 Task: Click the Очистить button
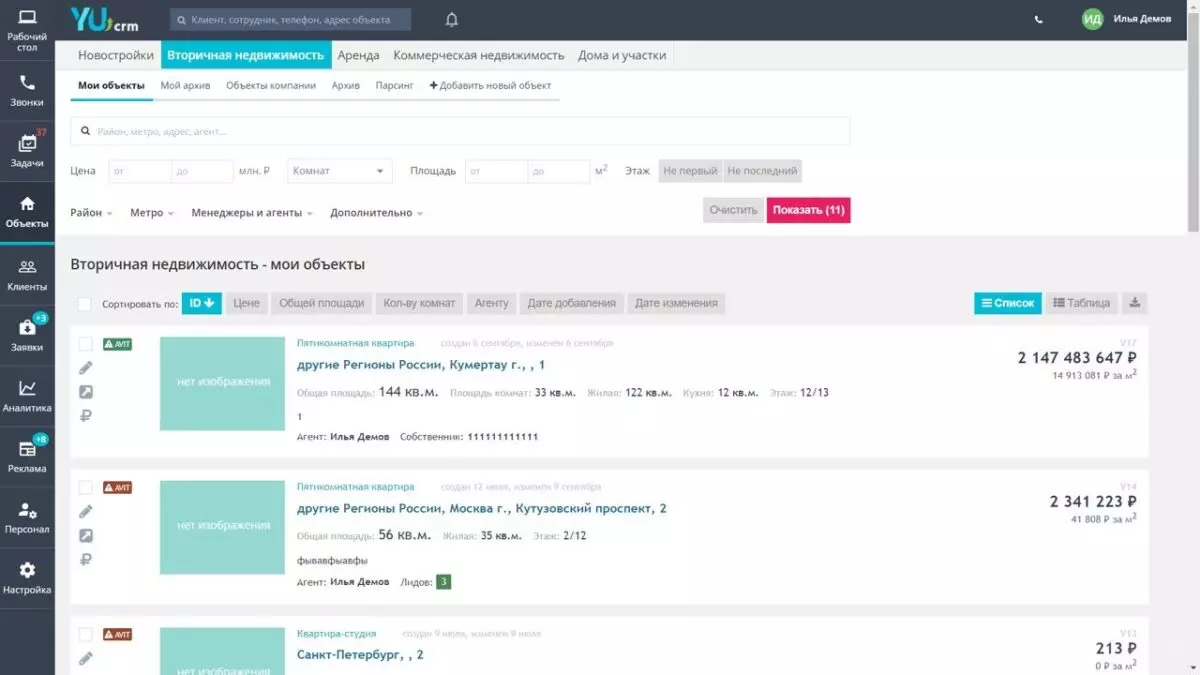pos(734,210)
